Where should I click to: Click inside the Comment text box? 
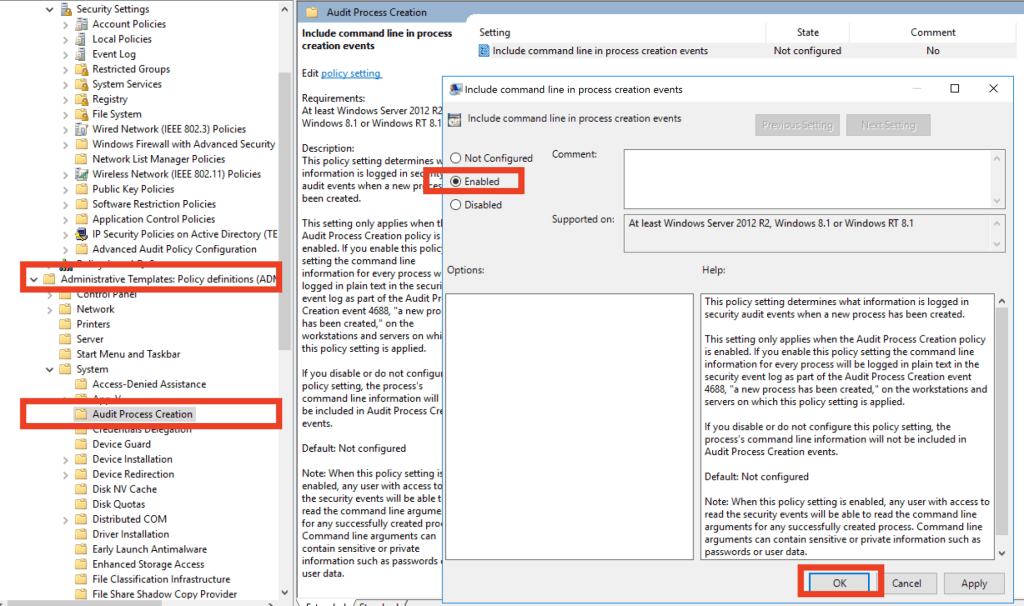coord(808,178)
